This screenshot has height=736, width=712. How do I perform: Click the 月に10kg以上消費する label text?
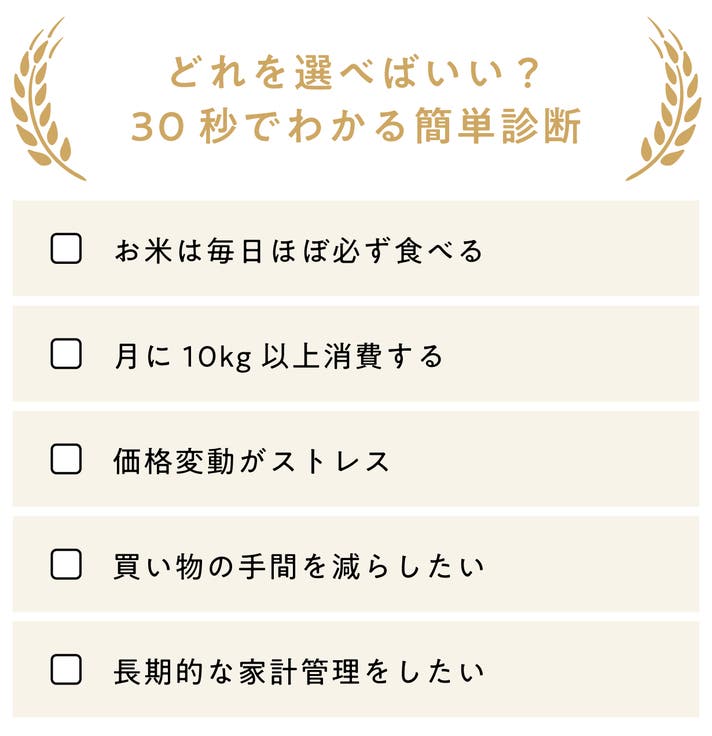[278, 356]
